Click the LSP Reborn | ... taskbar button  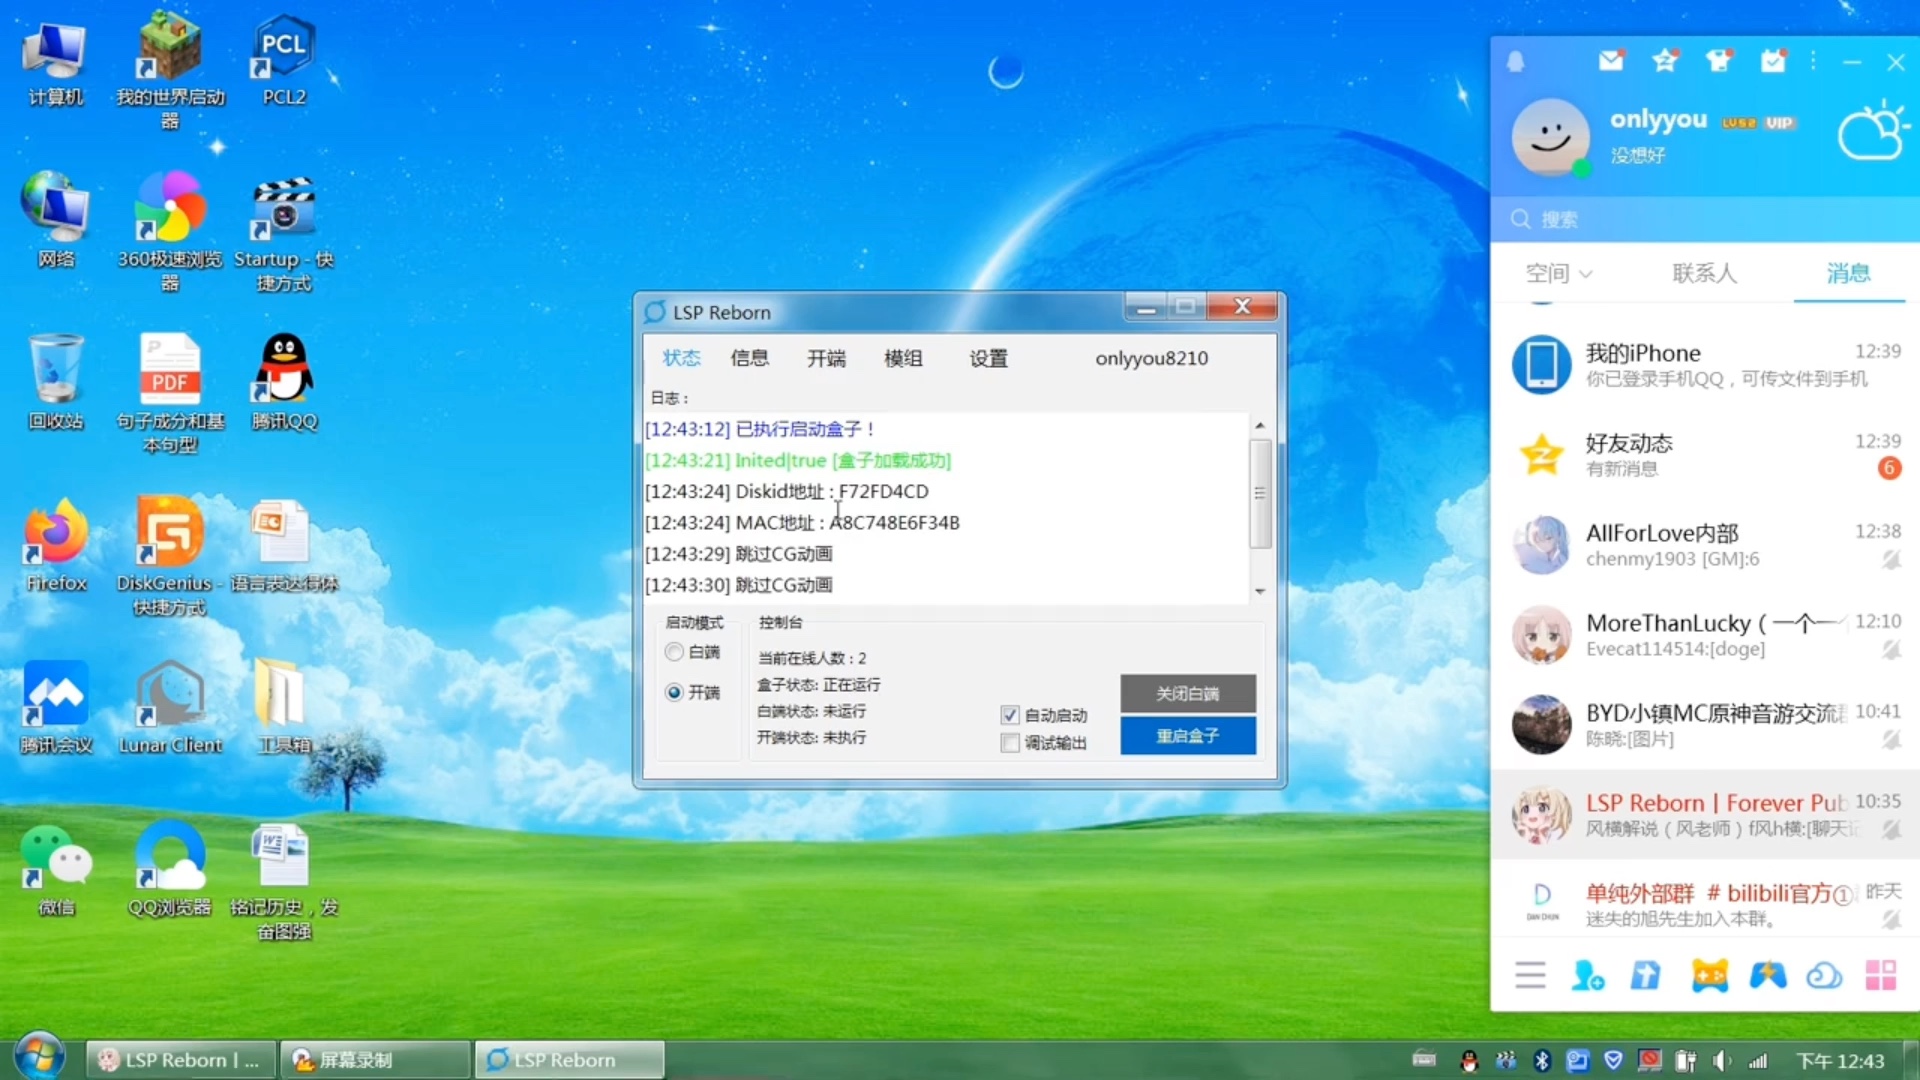pos(180,1060)
